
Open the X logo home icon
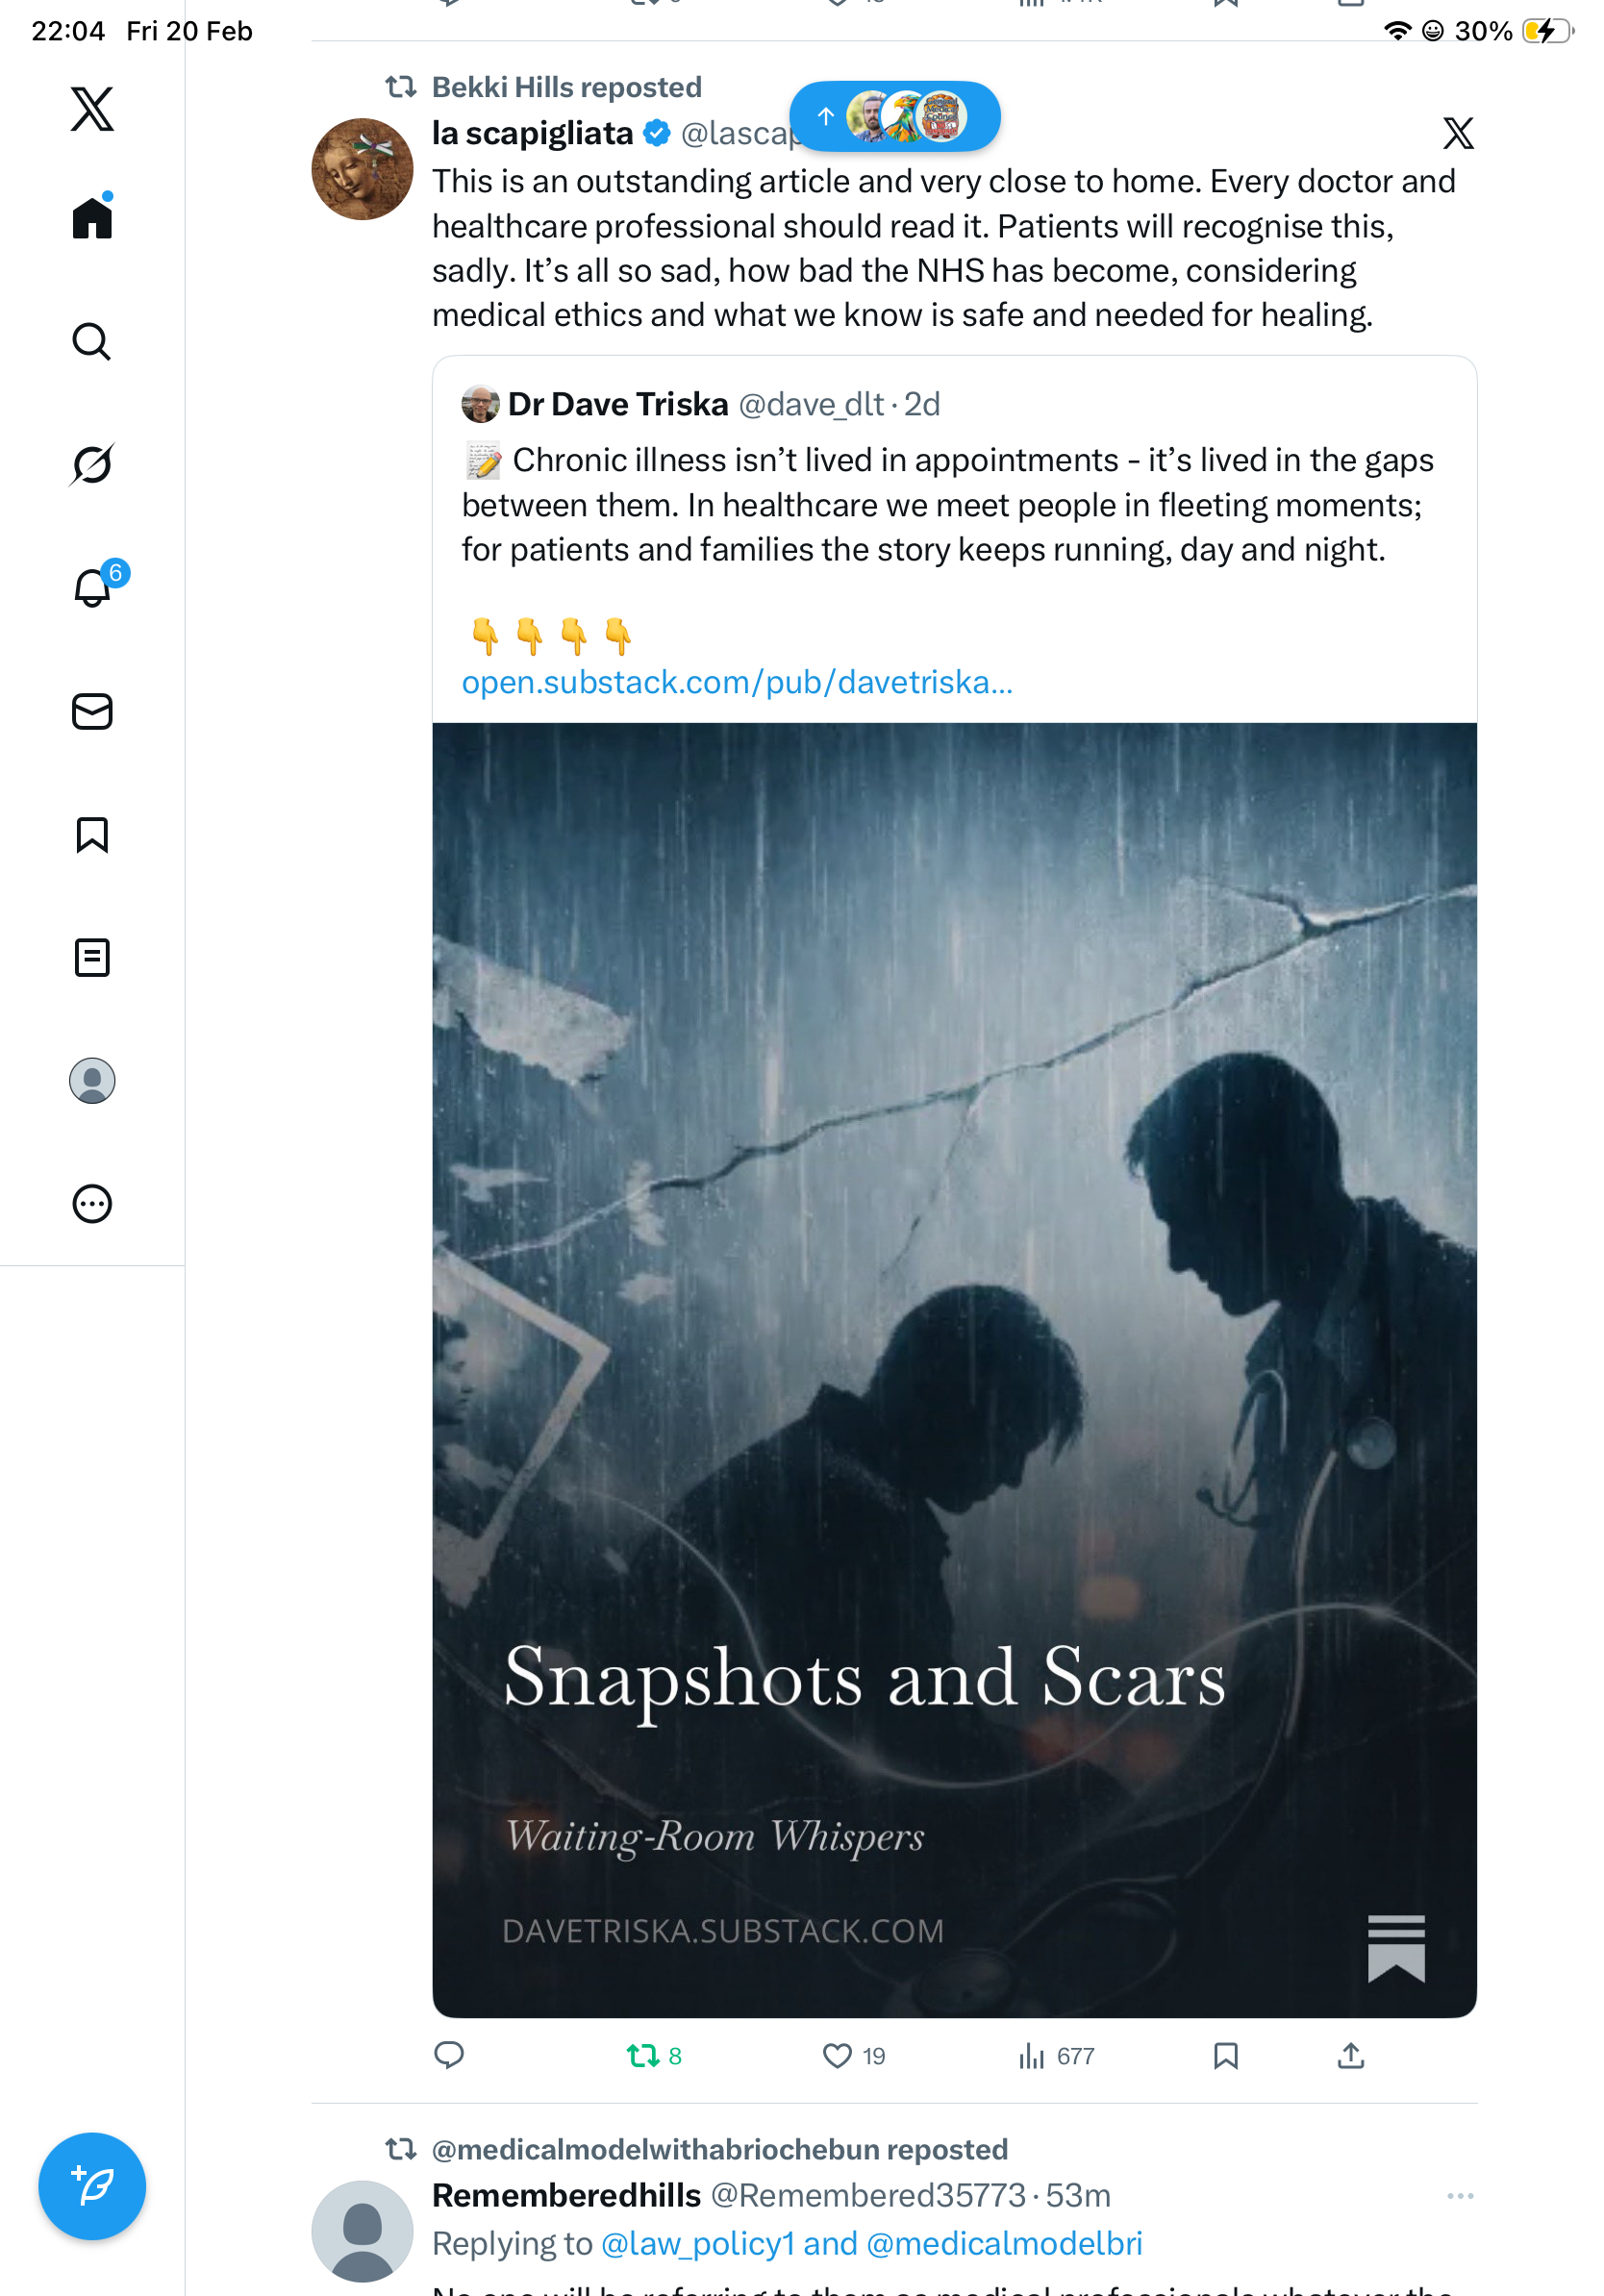(92, 109)
